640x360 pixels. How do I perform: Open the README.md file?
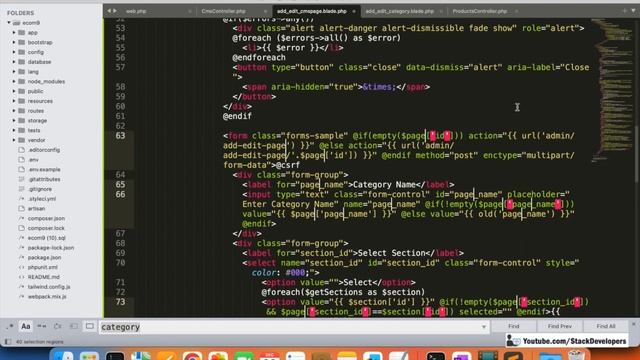(43, 277)
